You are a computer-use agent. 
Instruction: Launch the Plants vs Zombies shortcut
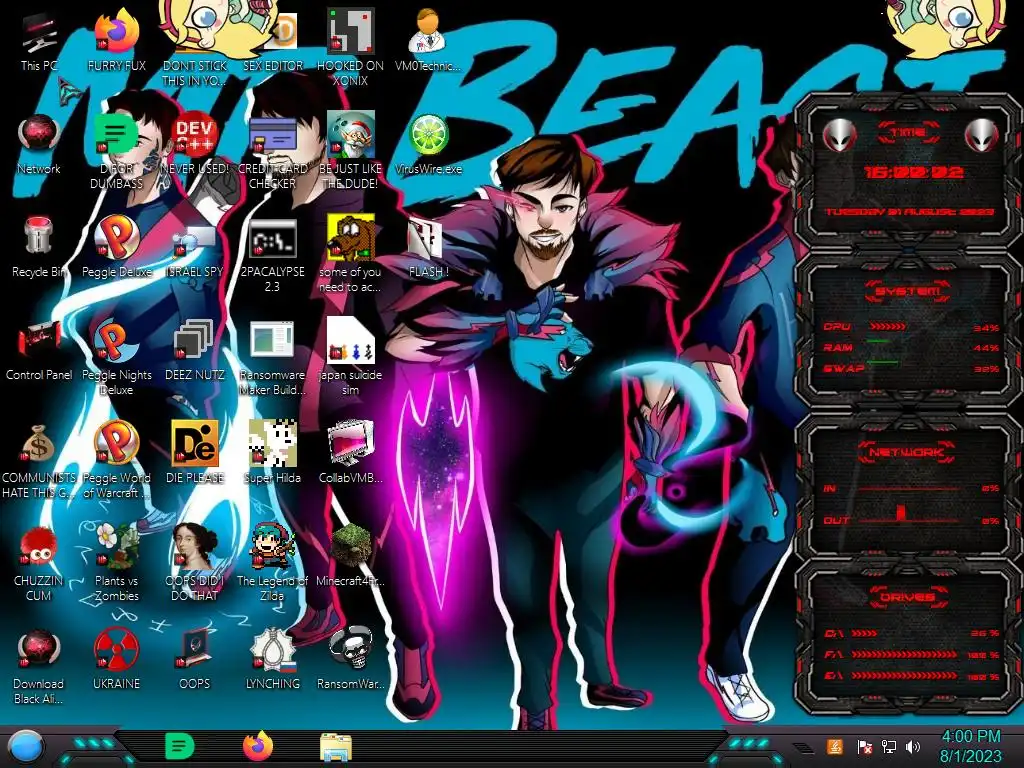point(116,563)
